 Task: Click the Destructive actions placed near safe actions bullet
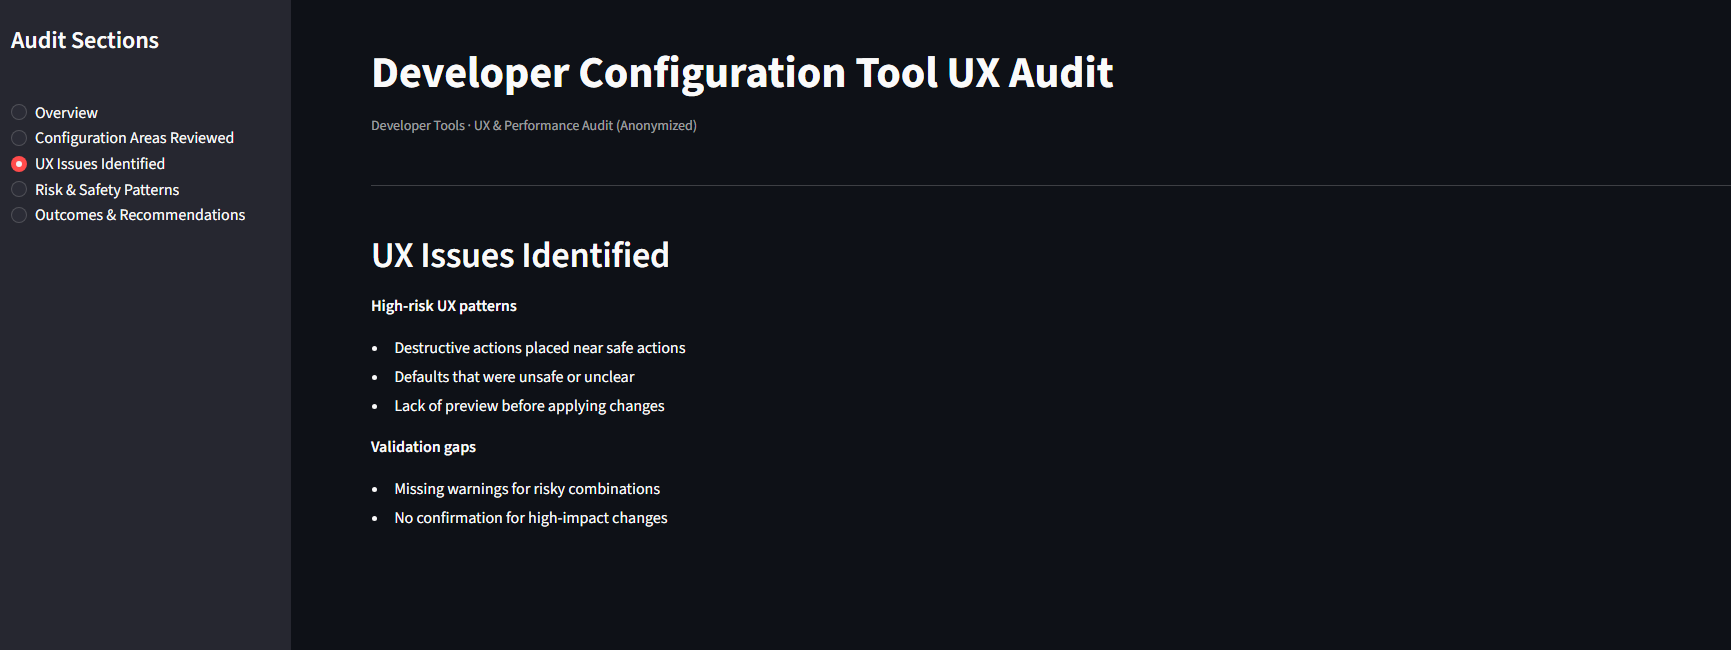(539, 348)
